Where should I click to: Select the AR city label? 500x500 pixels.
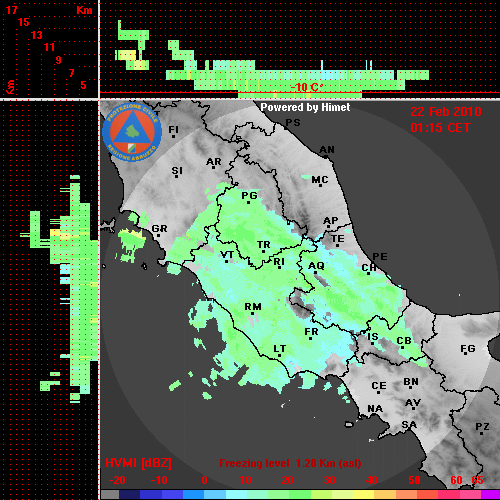214,162
